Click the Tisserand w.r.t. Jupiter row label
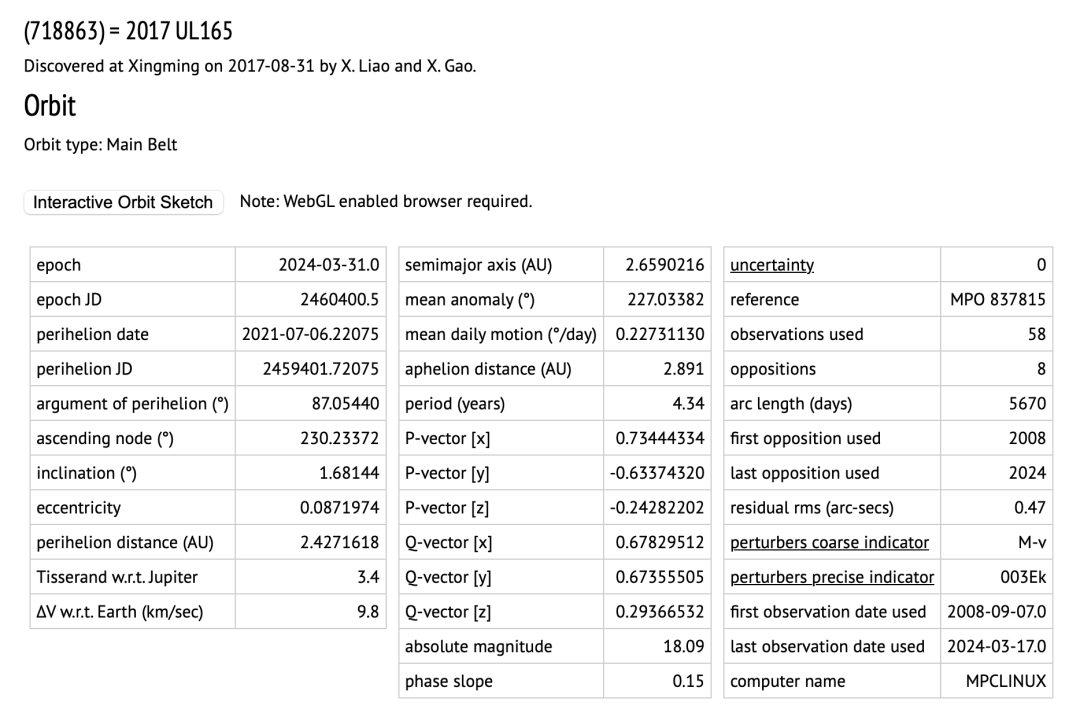Screen dimensions: 1080x717 [x=117, y=577]
